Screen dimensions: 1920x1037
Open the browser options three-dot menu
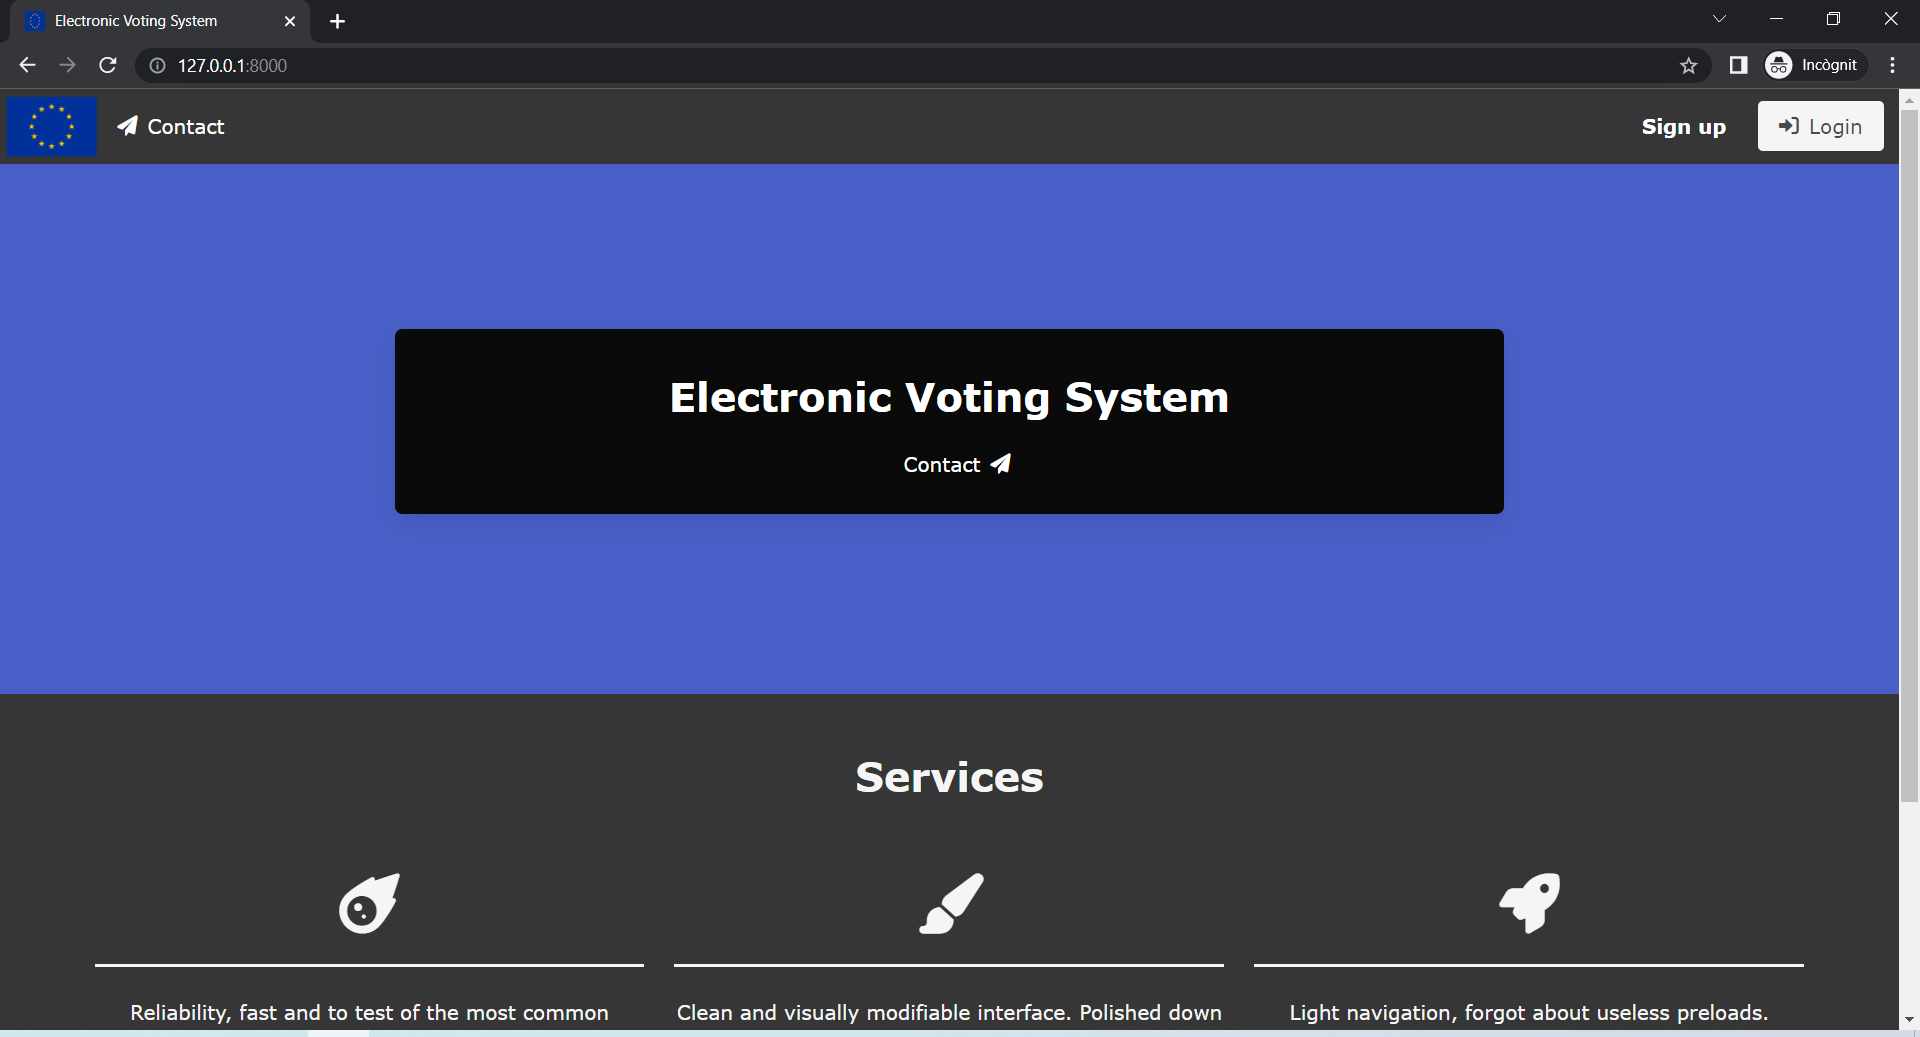[x=1892, y=65]
